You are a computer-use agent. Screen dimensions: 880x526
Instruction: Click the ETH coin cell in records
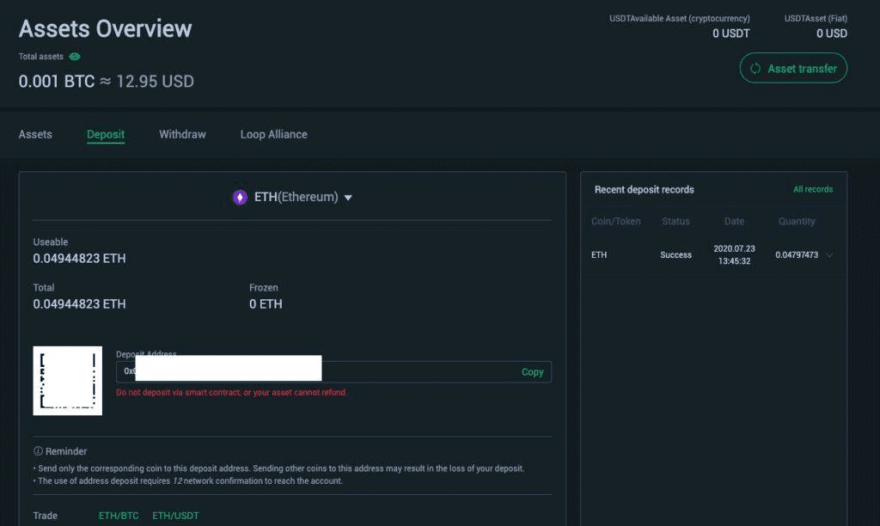[x=599, y=255]
